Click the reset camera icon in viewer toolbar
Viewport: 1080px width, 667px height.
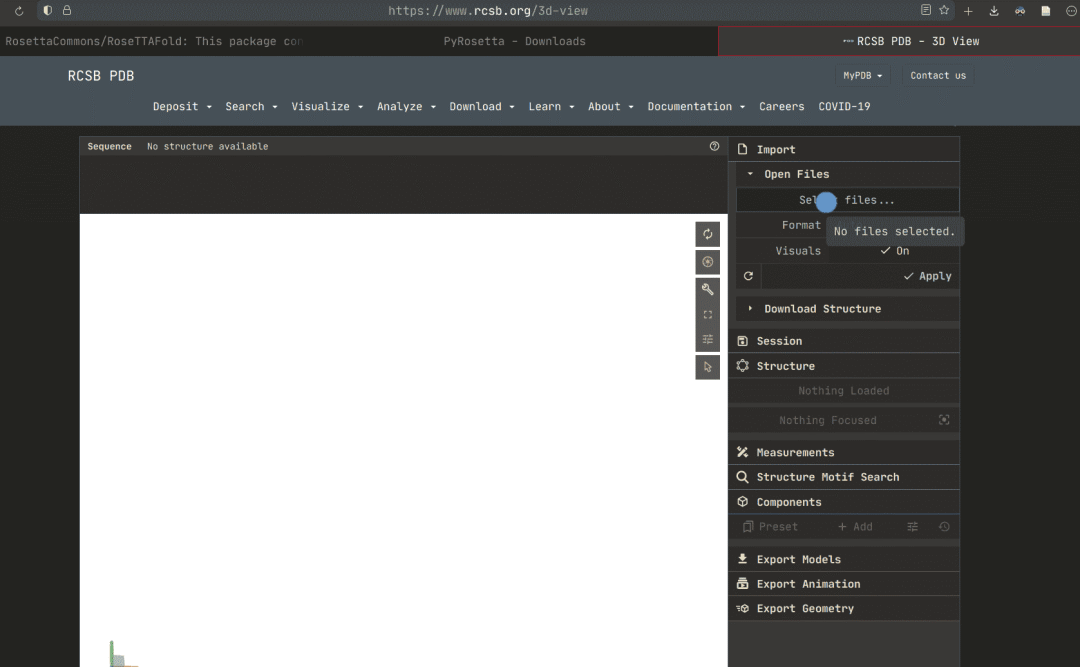pos(707,234)
